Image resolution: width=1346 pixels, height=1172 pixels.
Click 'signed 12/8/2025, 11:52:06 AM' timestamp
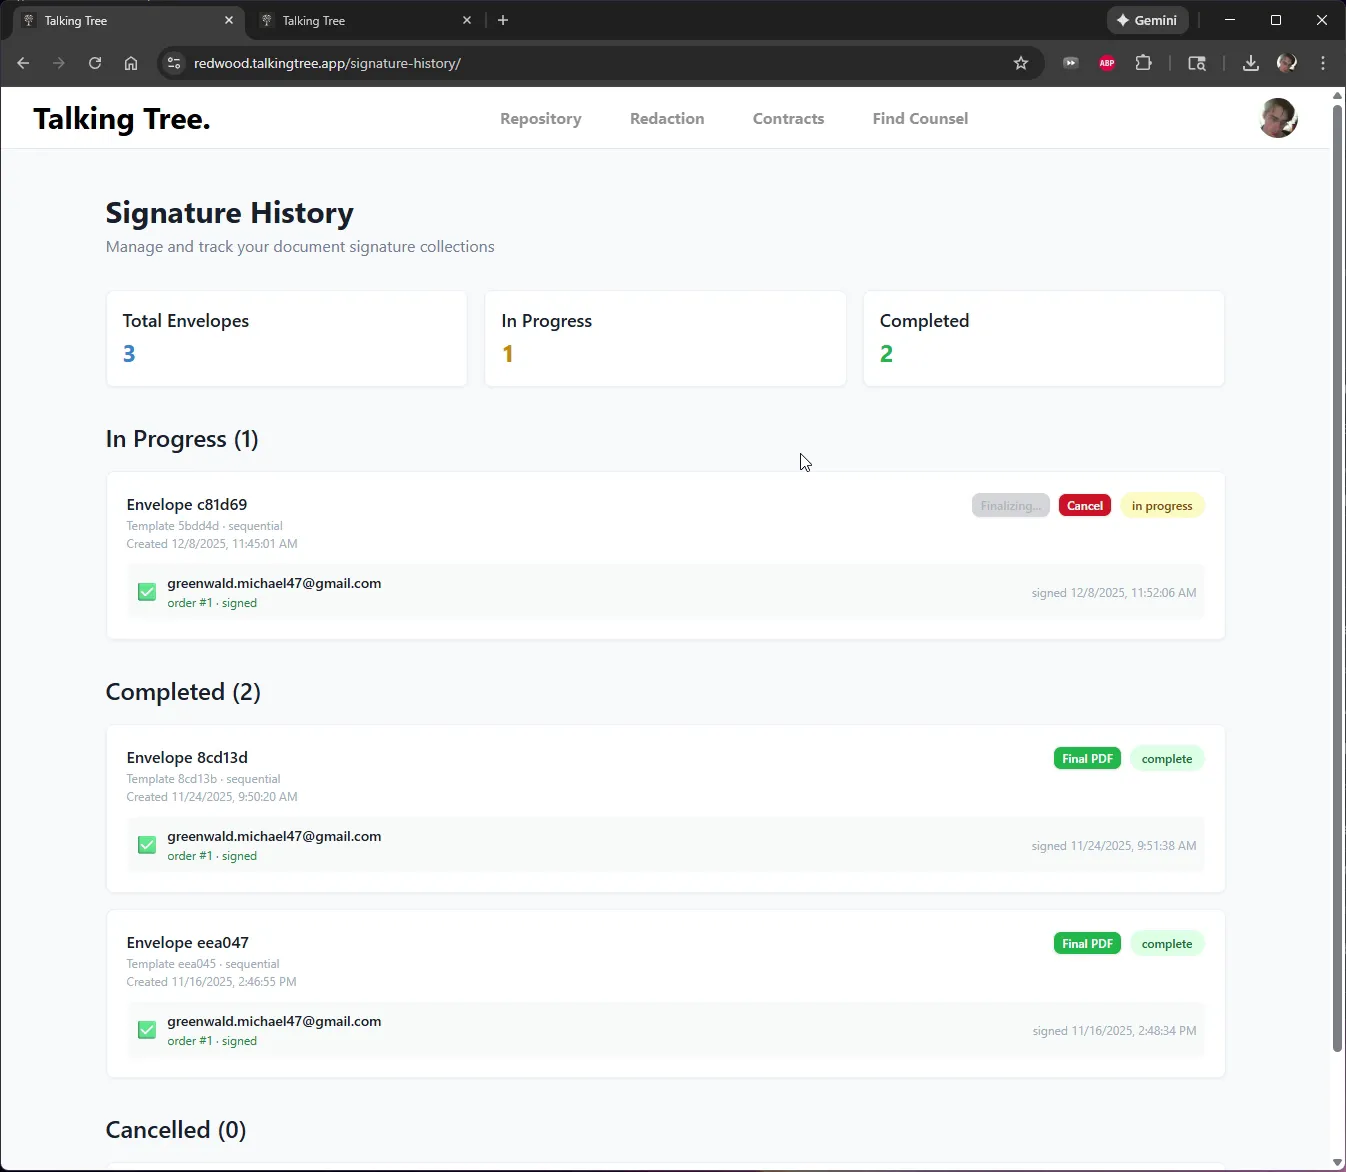click(x=1114, y=593)
